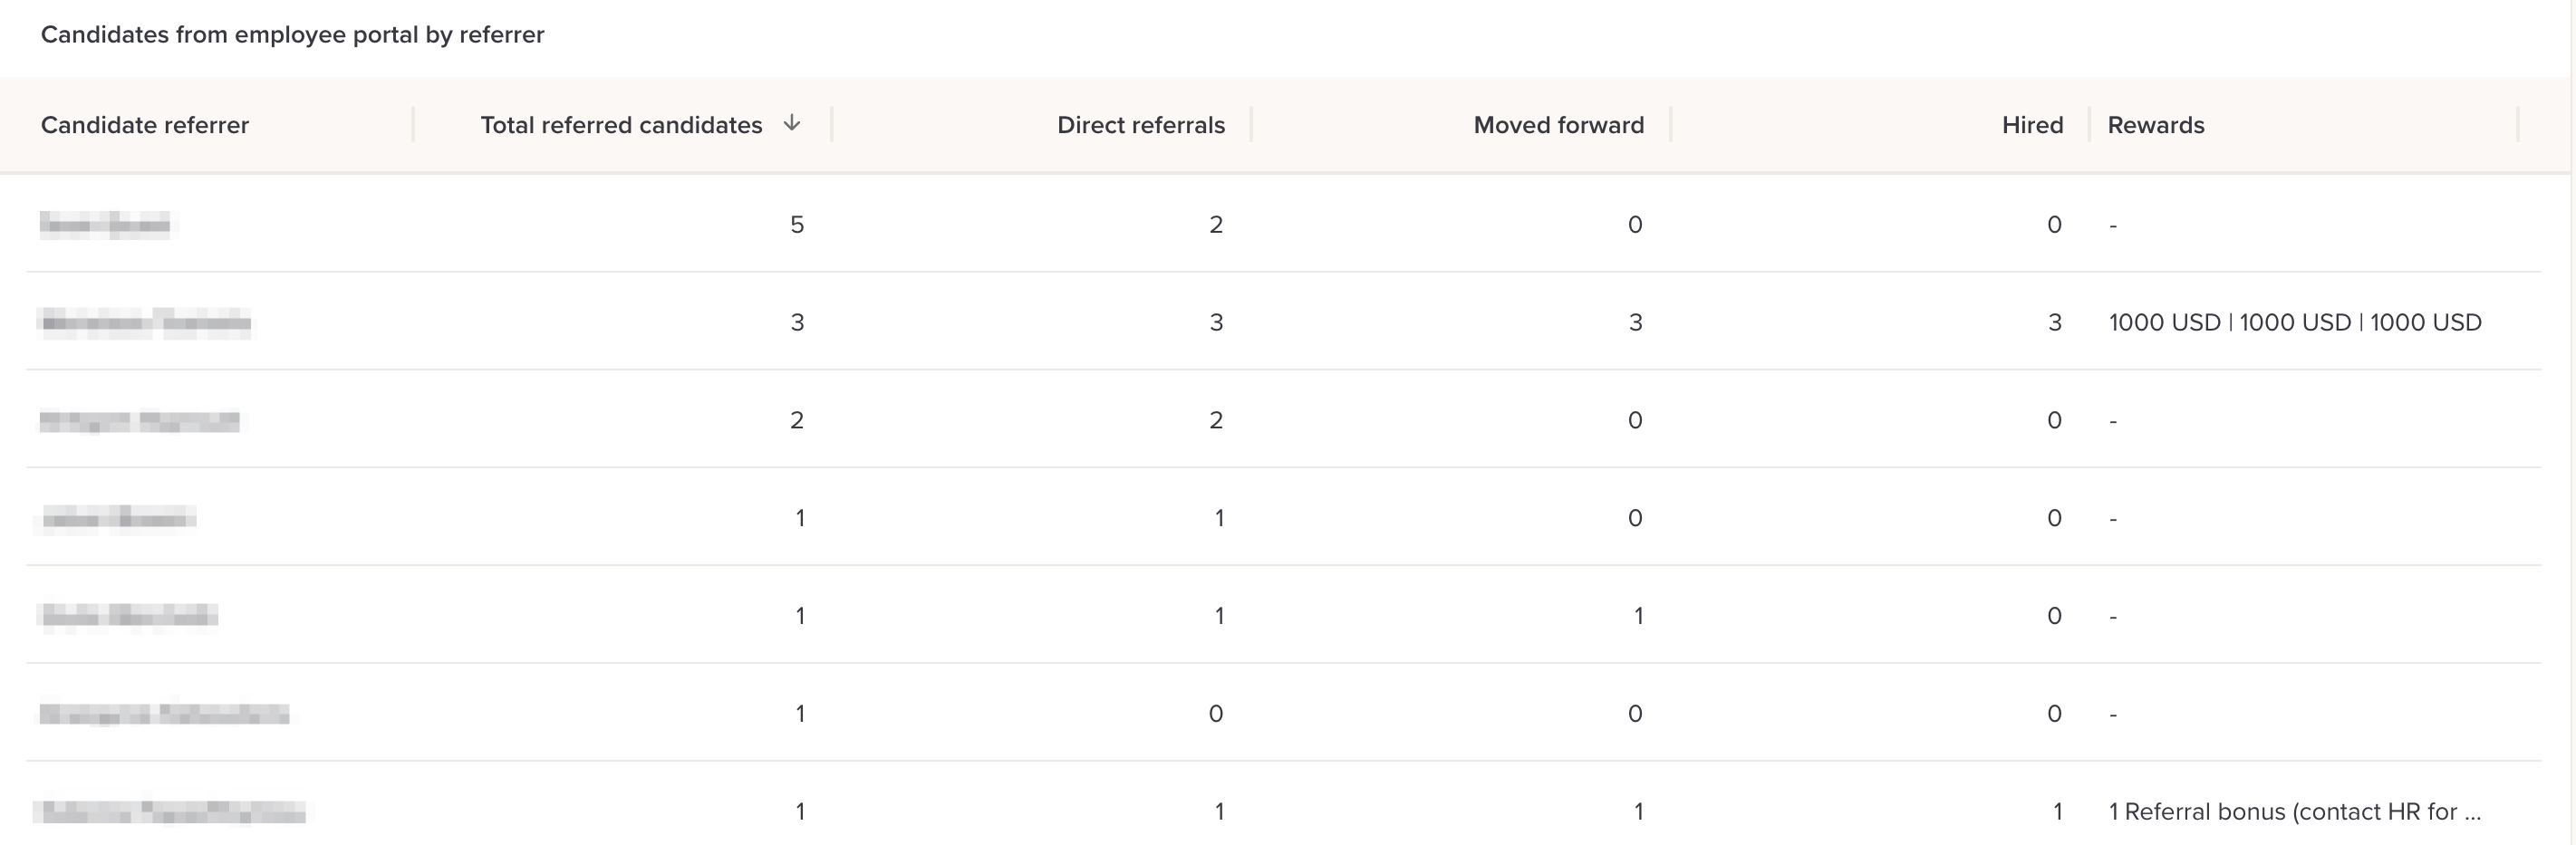Click the 1000 USD rewards cell
The image size is (2576, 845).
pos(2294,322)
